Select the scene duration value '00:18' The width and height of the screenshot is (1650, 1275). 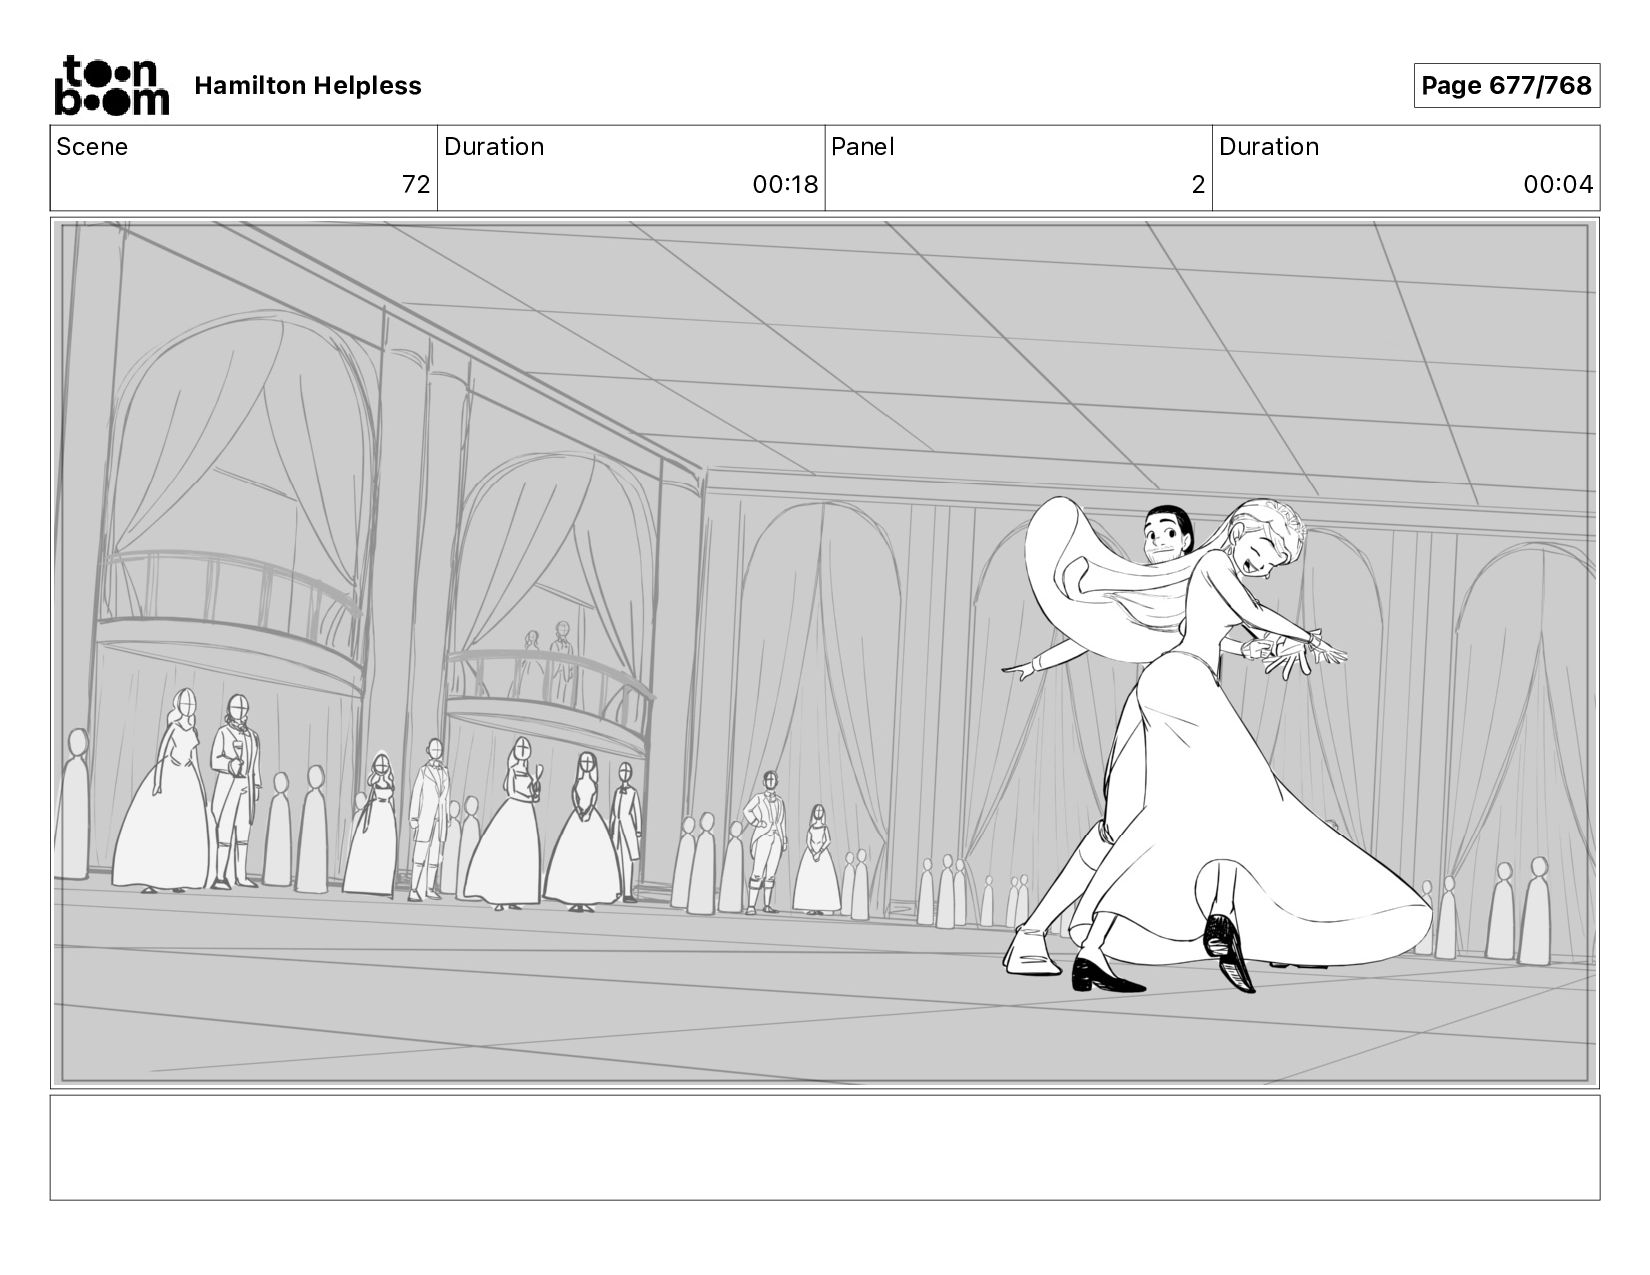pyautogui.click(x=785, y=185)
